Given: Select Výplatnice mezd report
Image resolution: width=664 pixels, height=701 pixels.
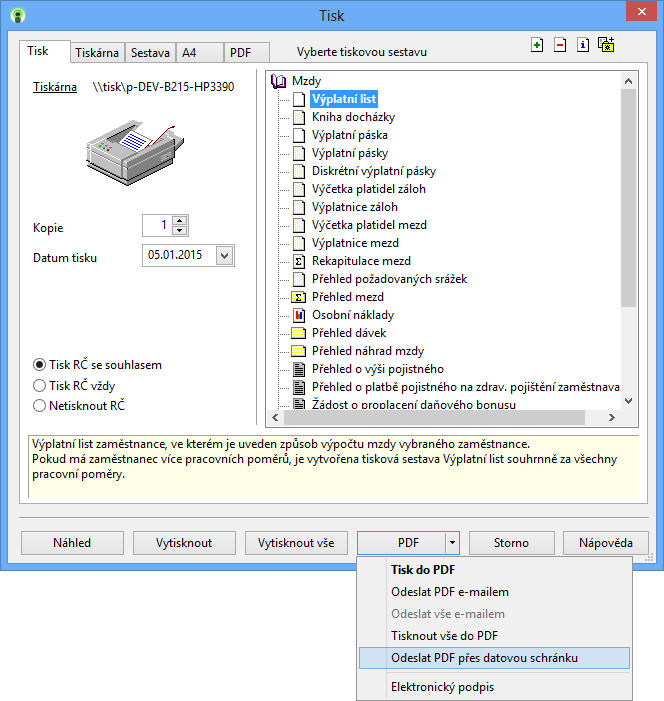Looking at the screenshot, I should pos(355,243).
